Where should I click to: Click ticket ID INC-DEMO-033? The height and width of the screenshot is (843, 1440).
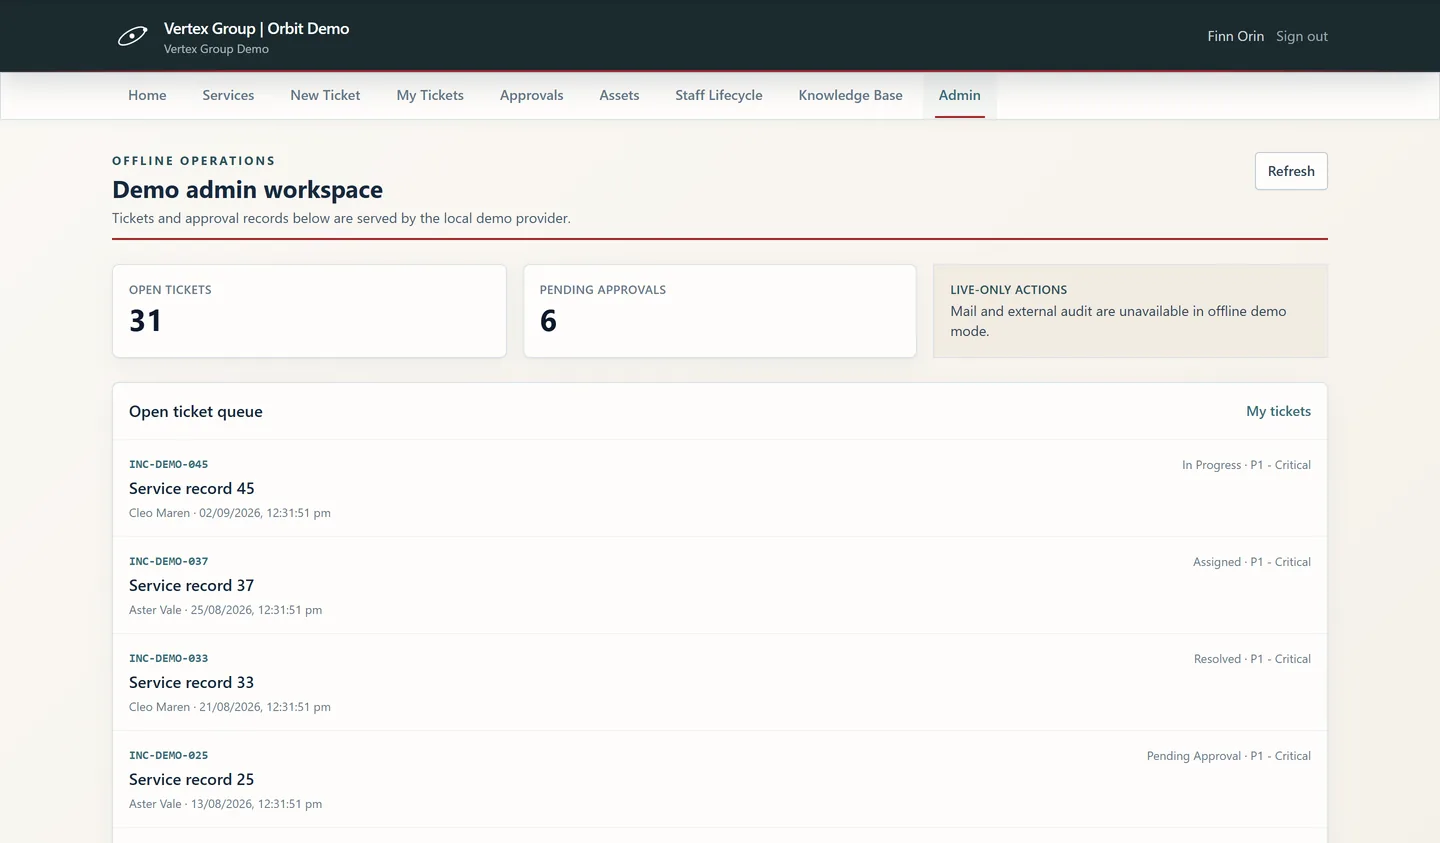(169, 658)
